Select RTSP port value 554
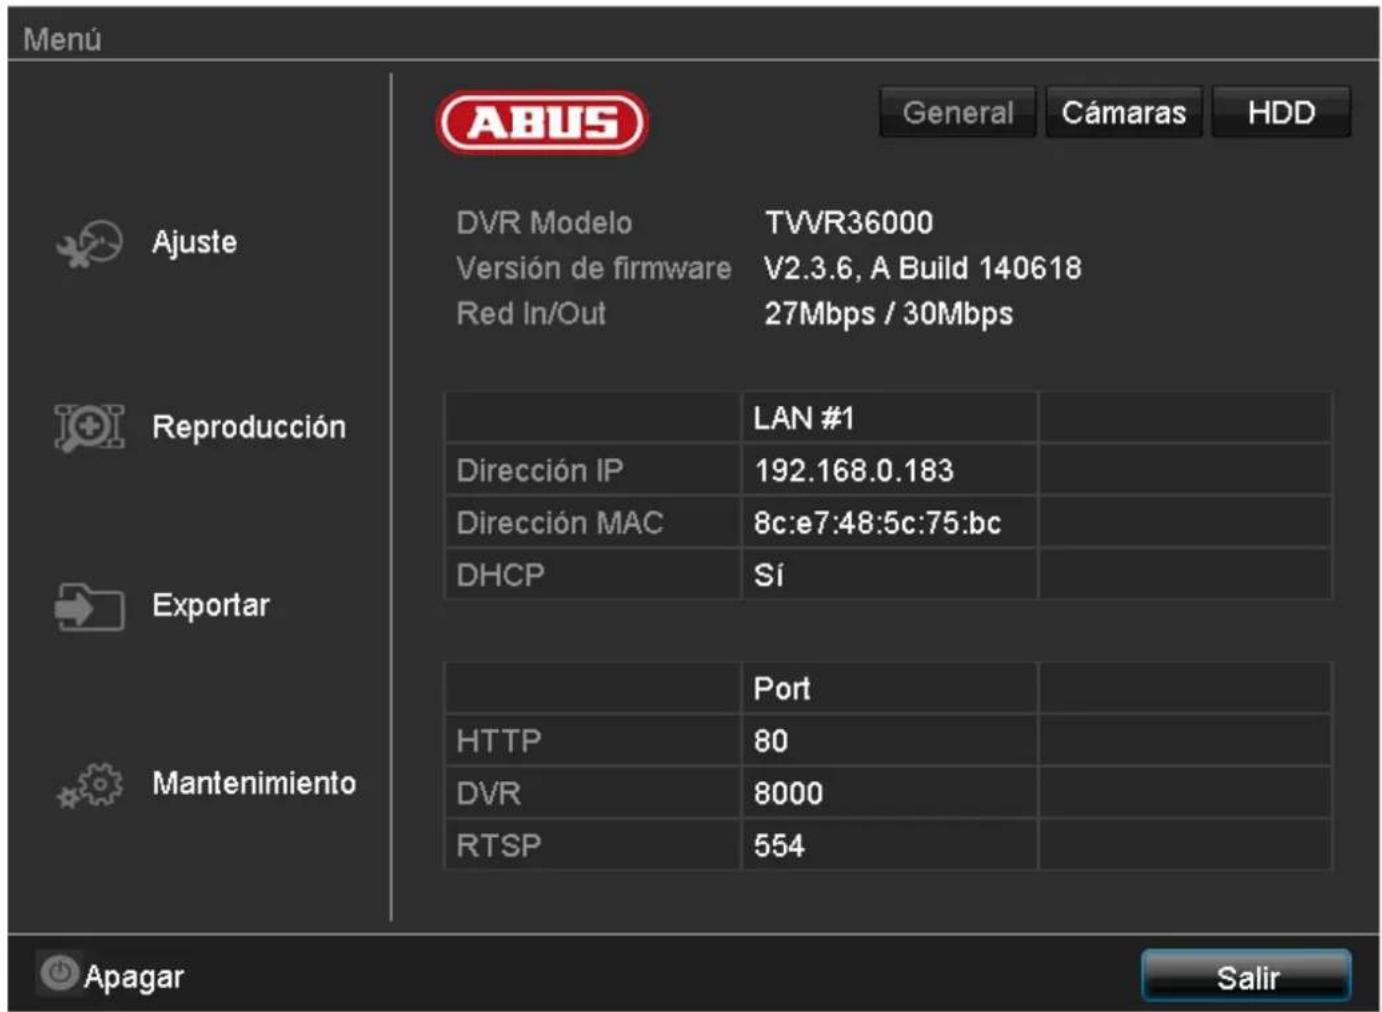The image size is (1382, 1012). pyautogui.click(x=779, y=846)
